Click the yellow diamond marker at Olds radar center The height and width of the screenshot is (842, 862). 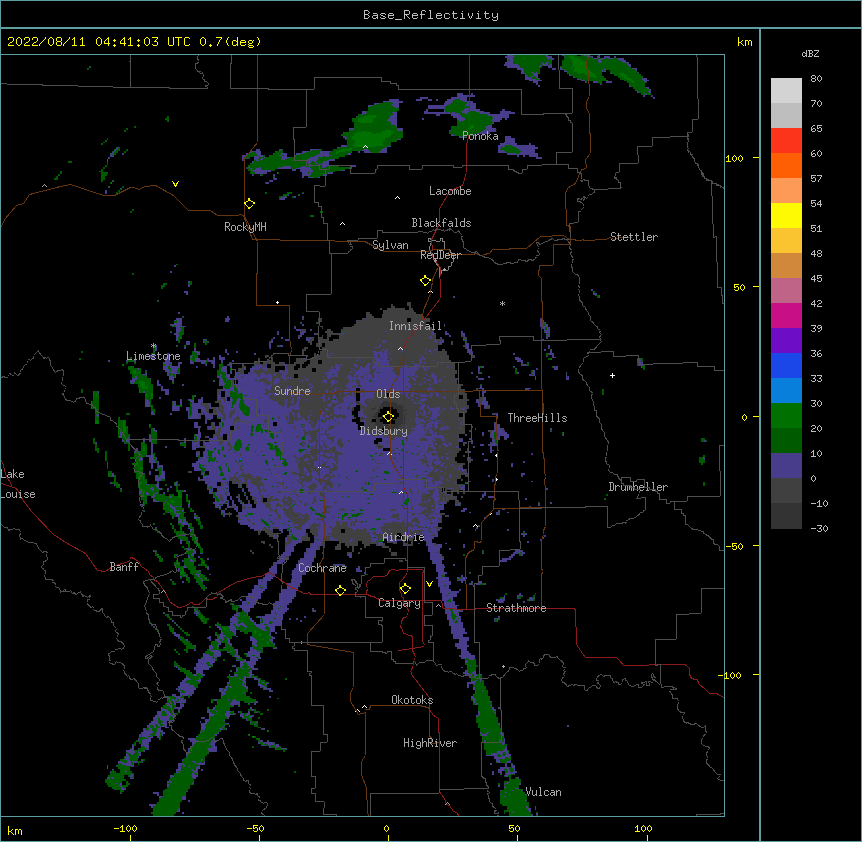(x=389, y=417)
